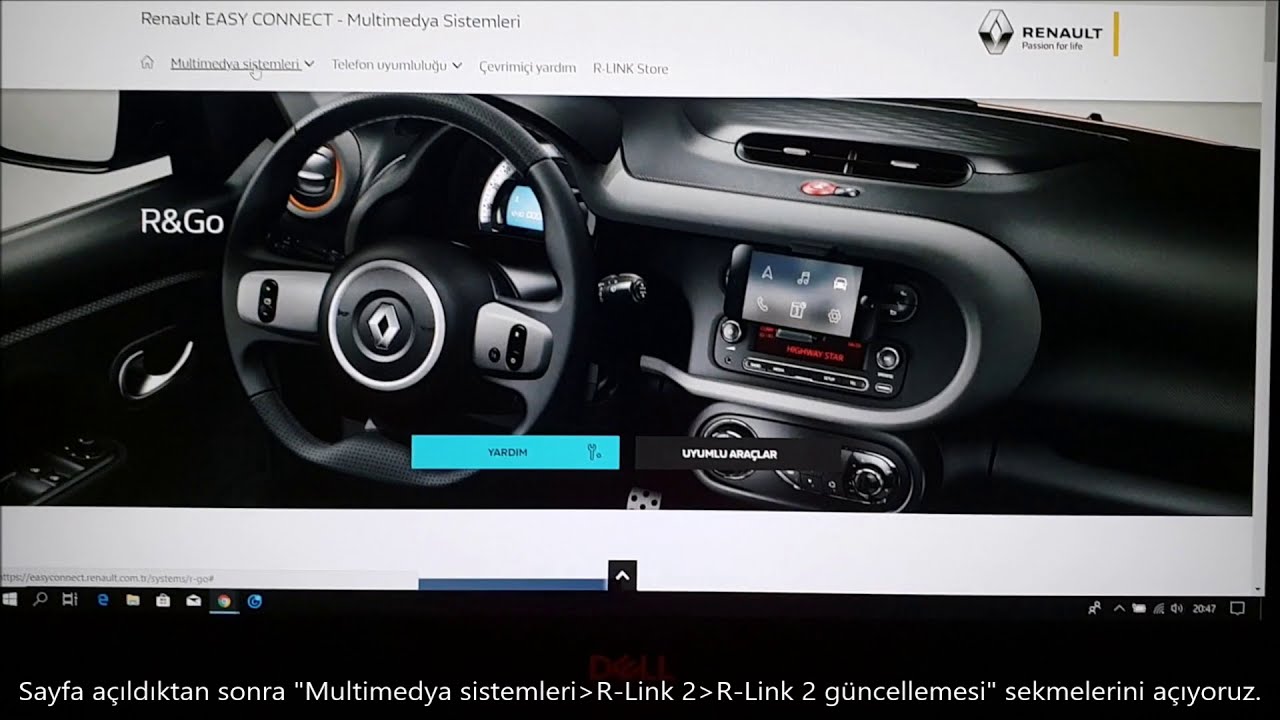Expand the Telefon uyumluluğu dropdown
1280x720 pixels.
click(396, 65)
